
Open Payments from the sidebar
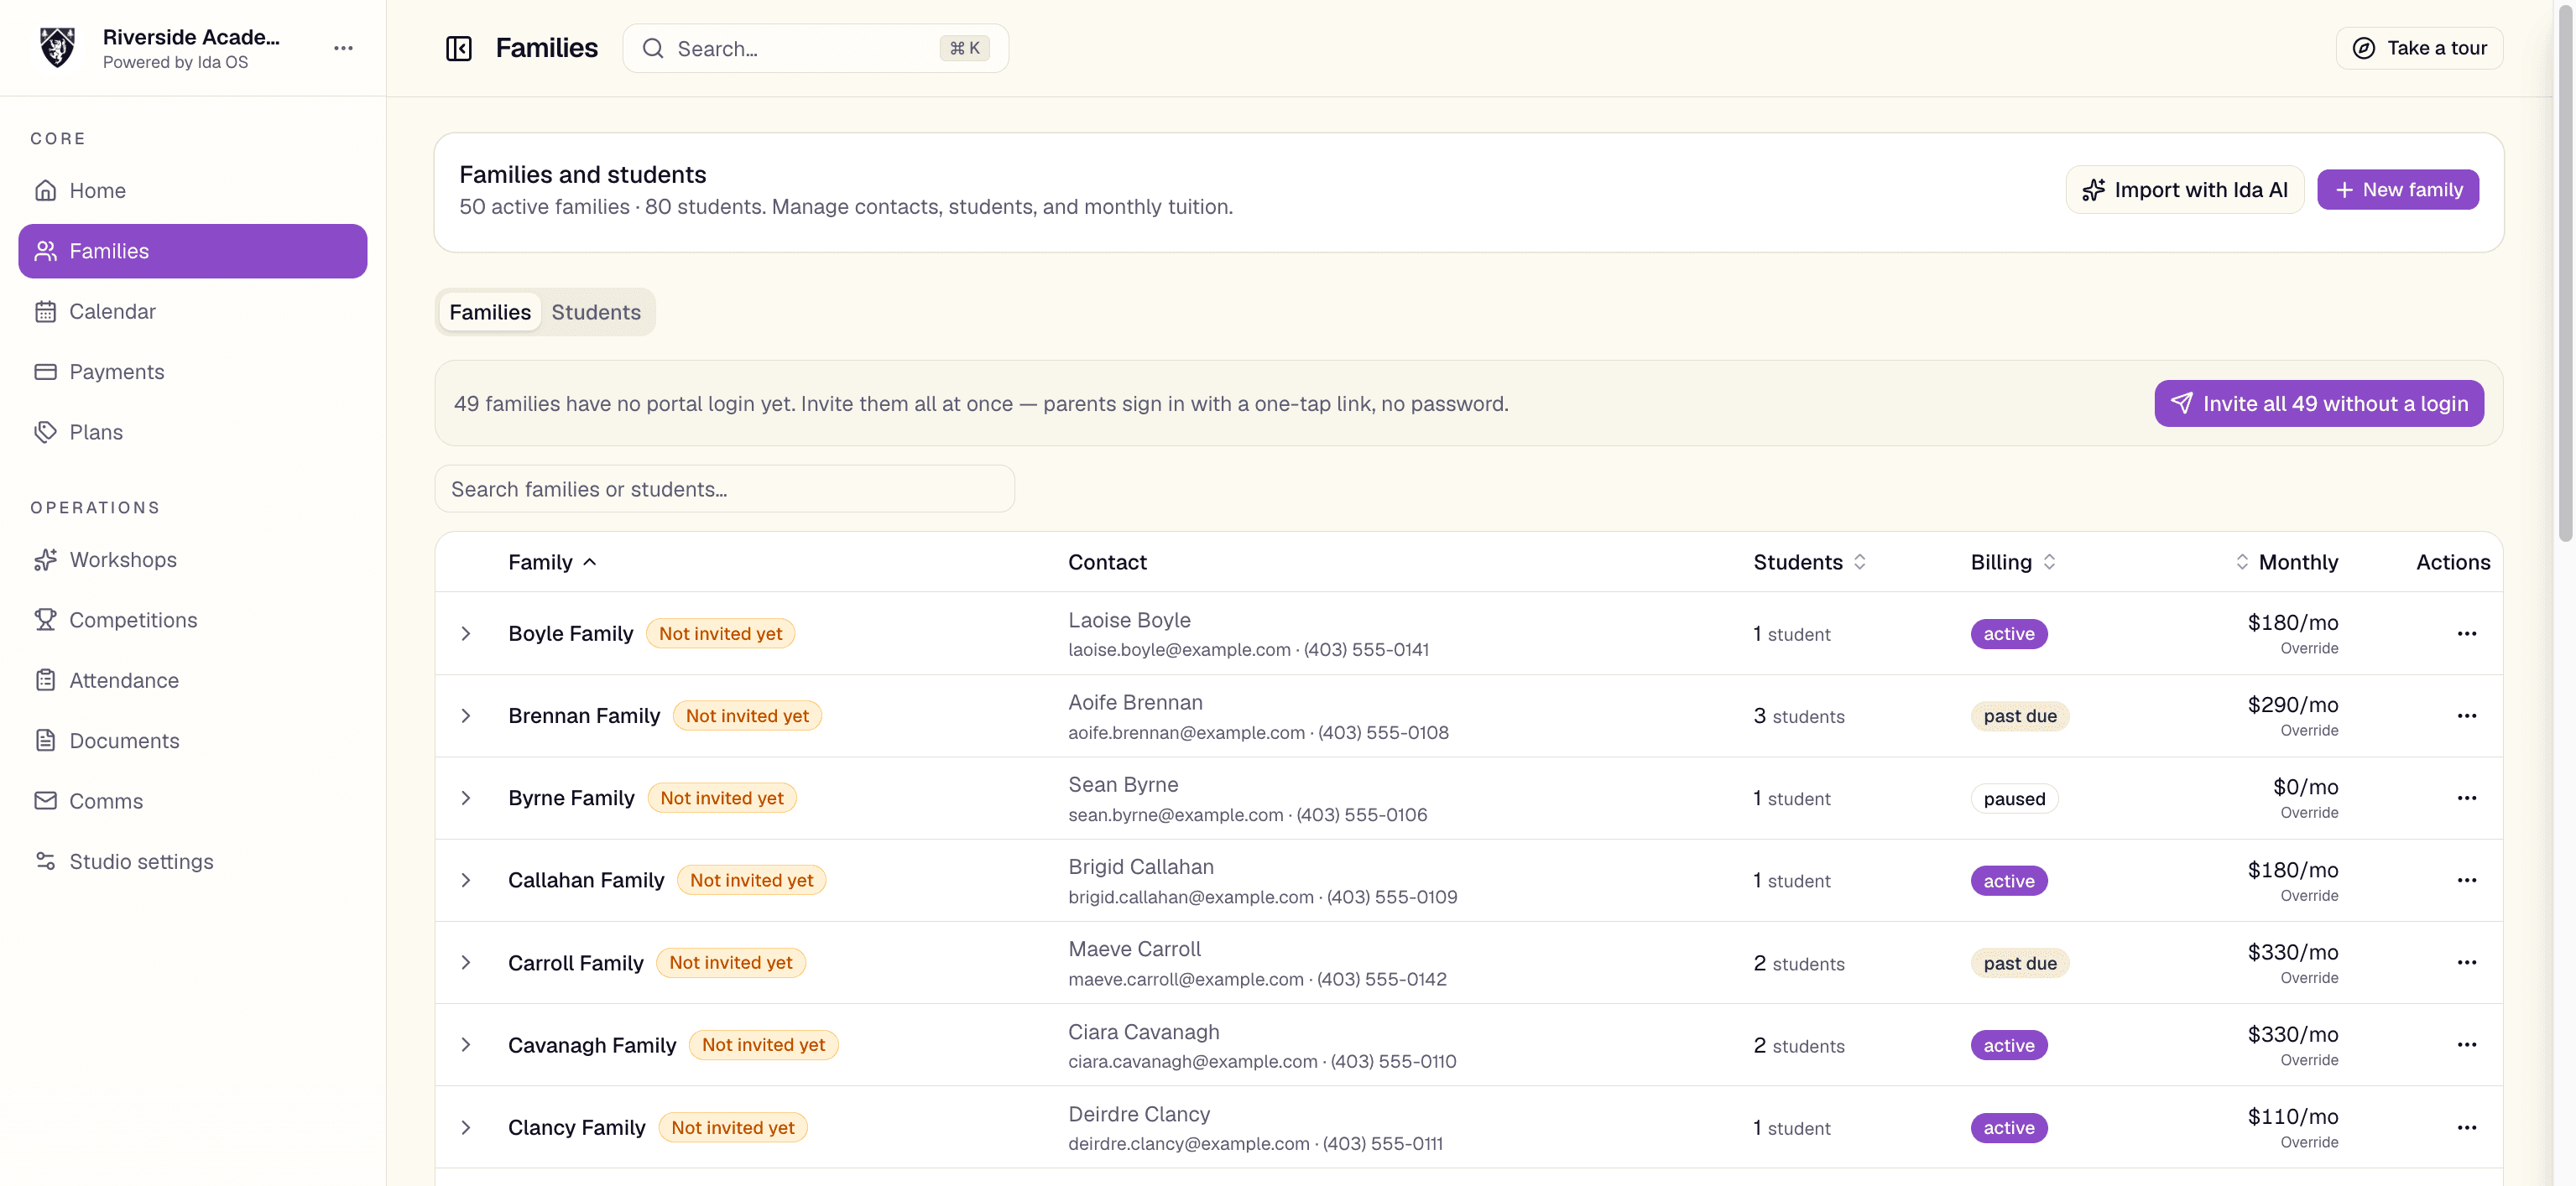[x=193, y=372]
